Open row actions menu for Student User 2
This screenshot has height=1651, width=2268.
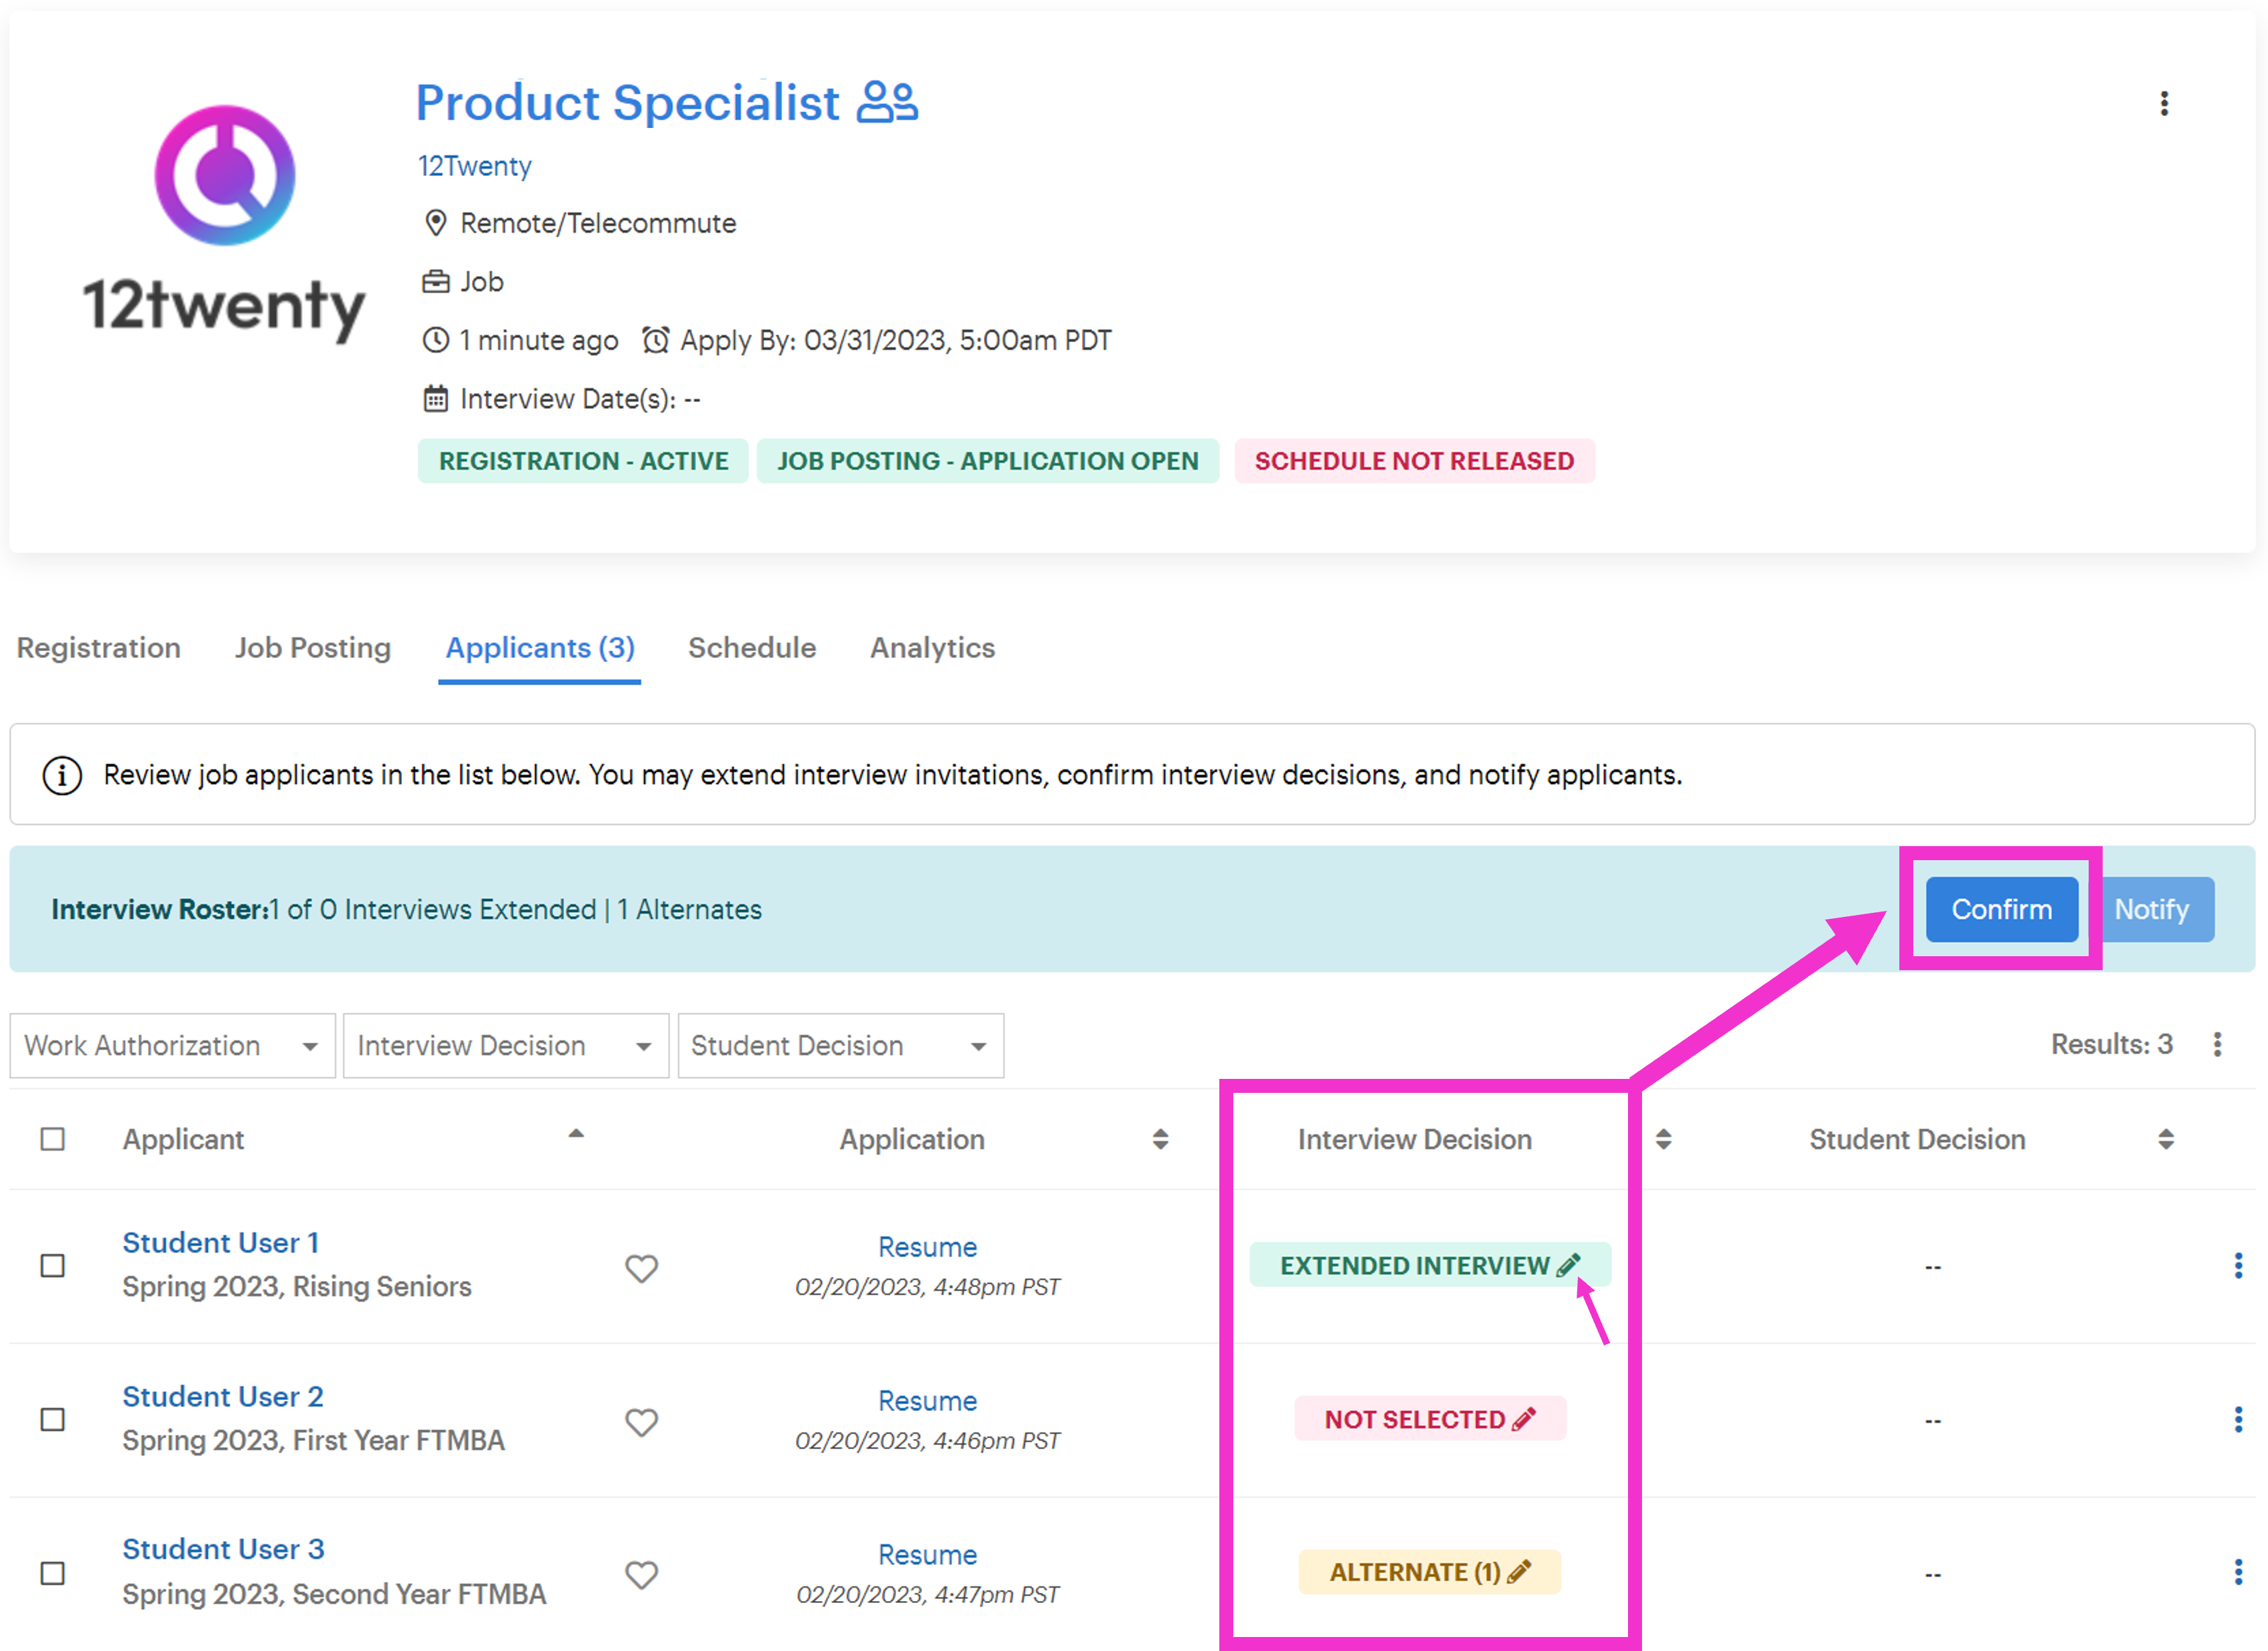pyautogui.click(x=2238, y=1420)
